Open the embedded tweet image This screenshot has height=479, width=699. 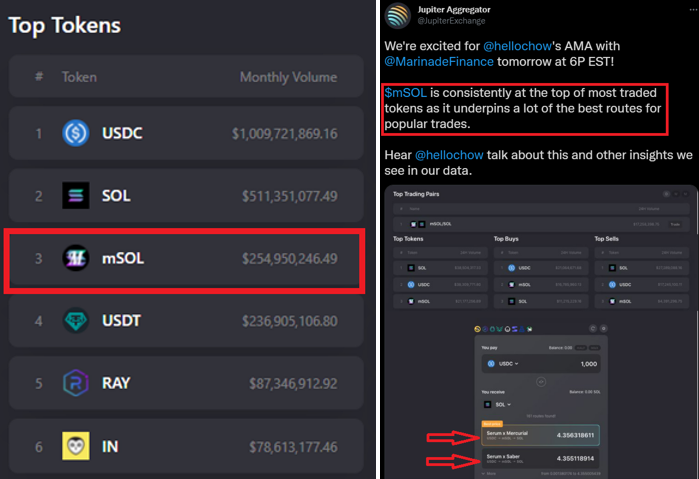tap(541, 332)
